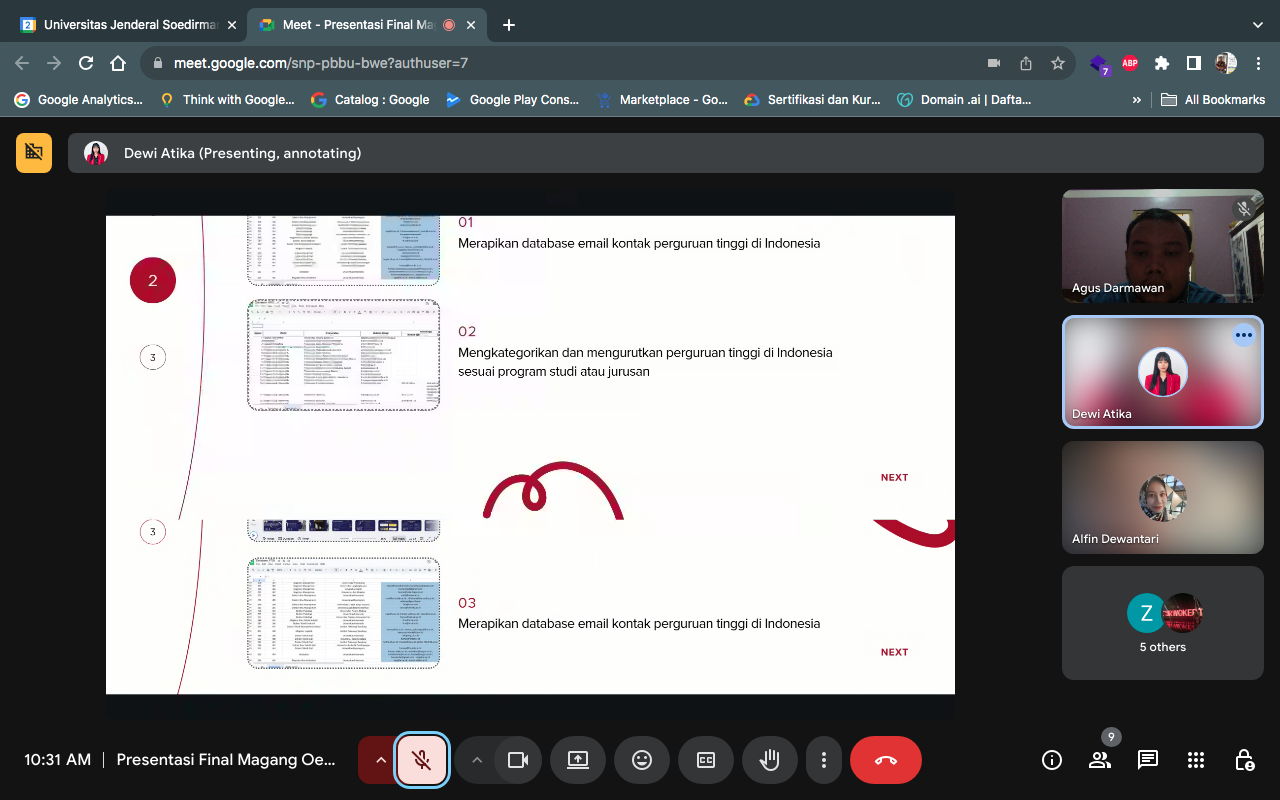Click the red leave call button
The width and height of the screenshot is (1280, 800).
click(885, 760)
